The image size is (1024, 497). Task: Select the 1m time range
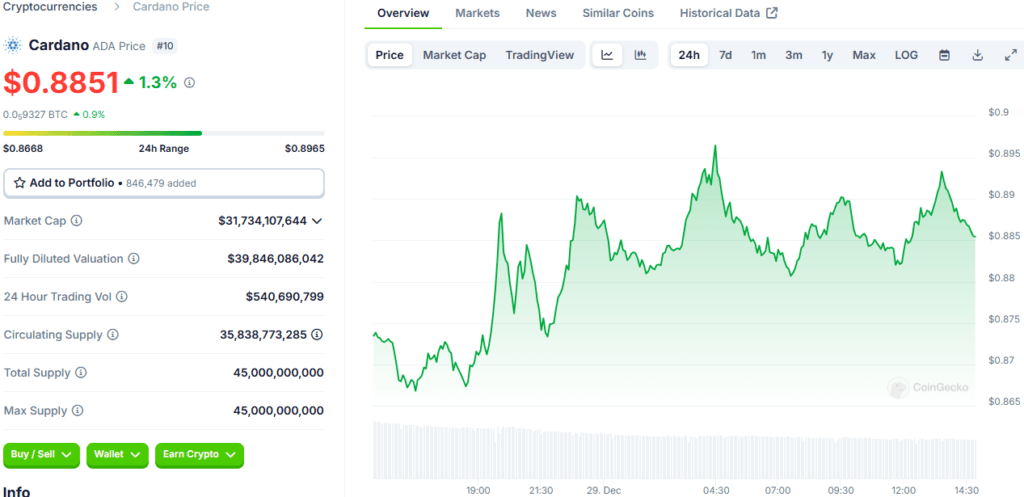[x=758, y=55]
